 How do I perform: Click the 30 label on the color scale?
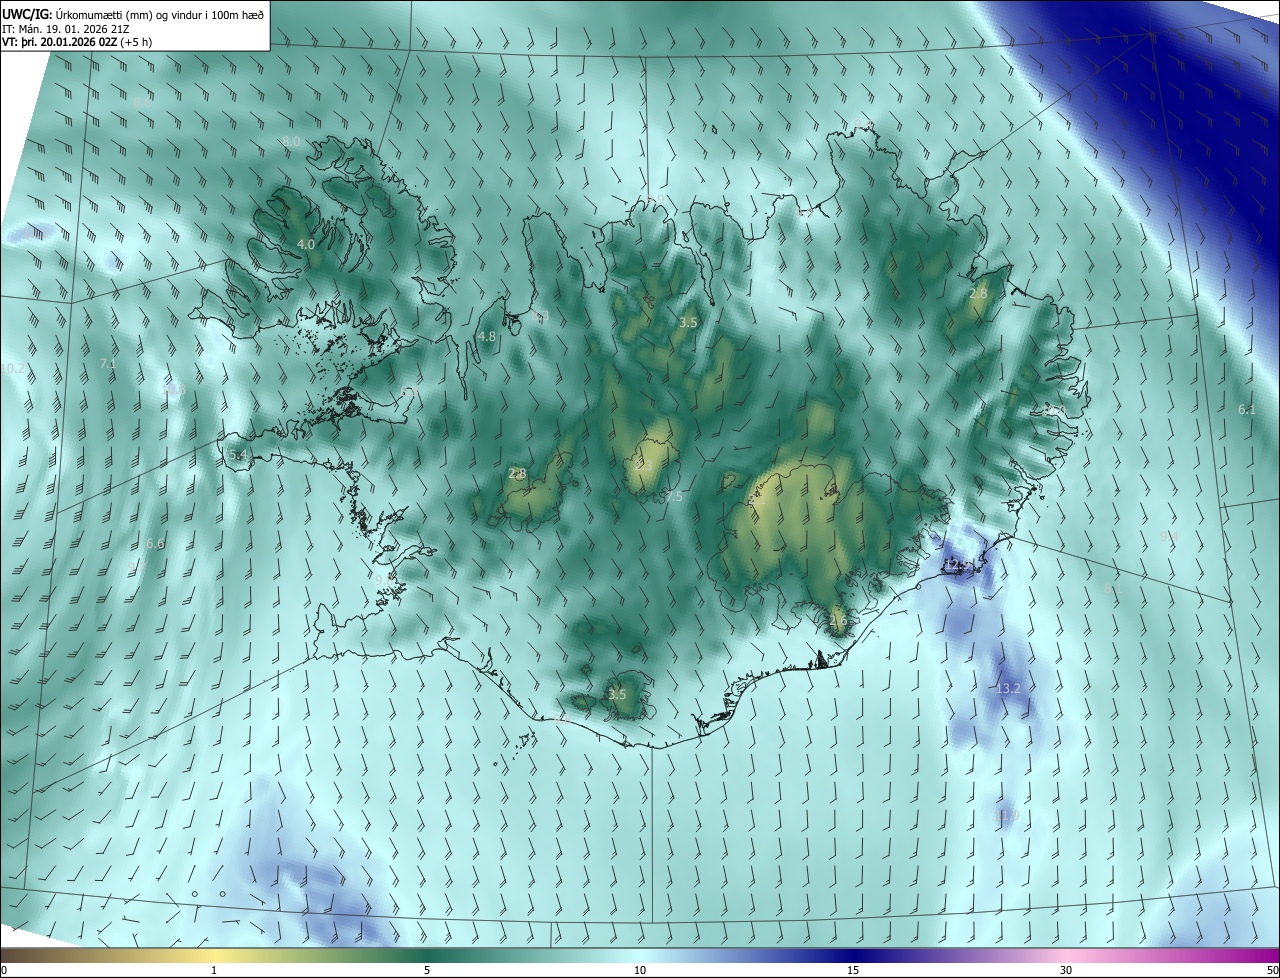coord(1066,971)
